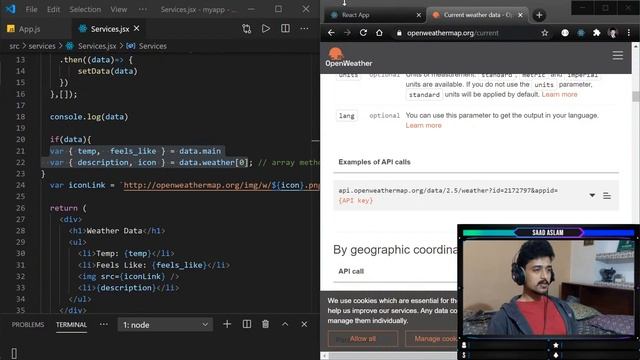
Task: Run code with the play icon
Action: (x=266, y=29)
